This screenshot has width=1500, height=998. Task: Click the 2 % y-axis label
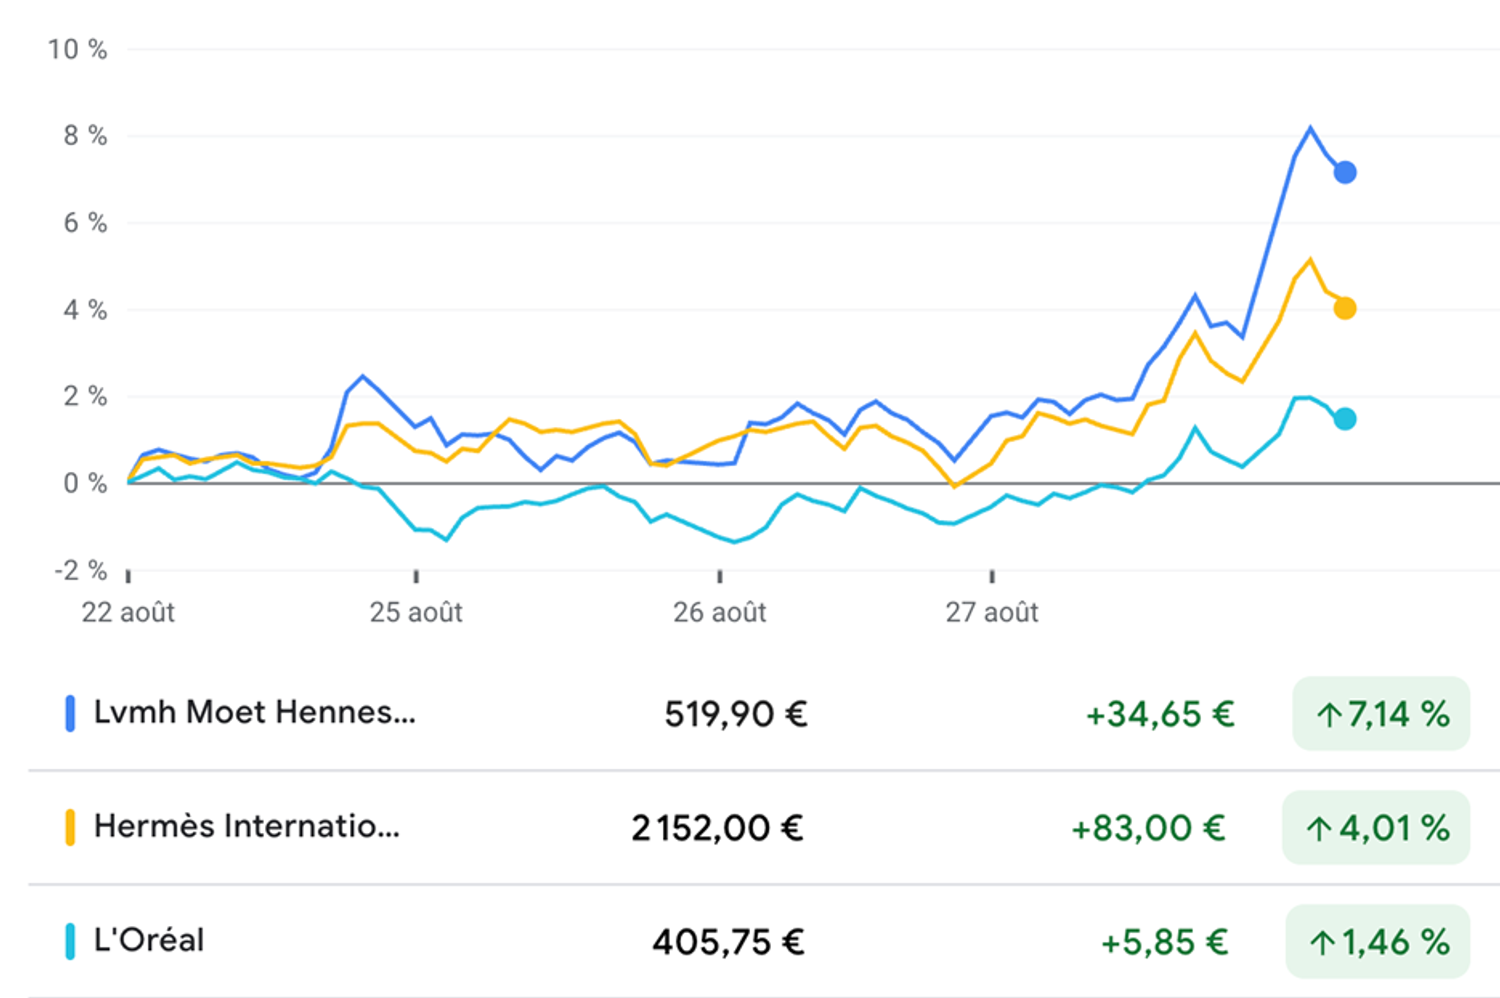(85, 396)
